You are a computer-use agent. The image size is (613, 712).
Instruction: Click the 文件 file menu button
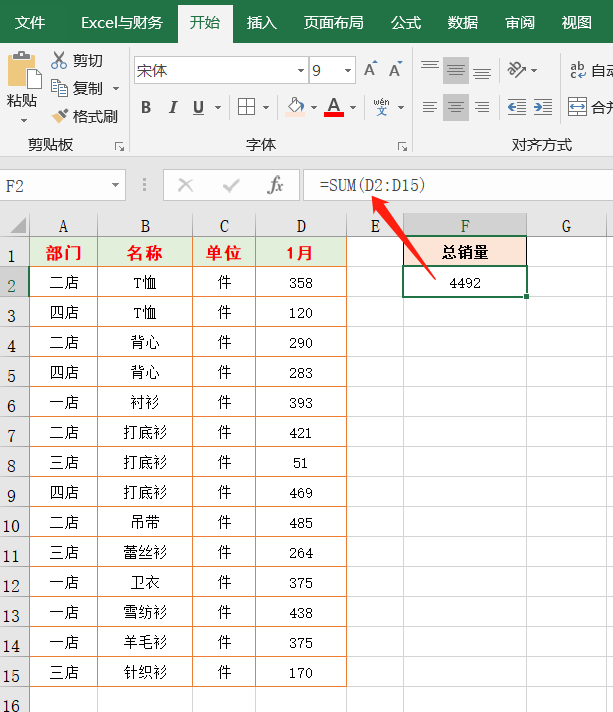pos(30,22)
